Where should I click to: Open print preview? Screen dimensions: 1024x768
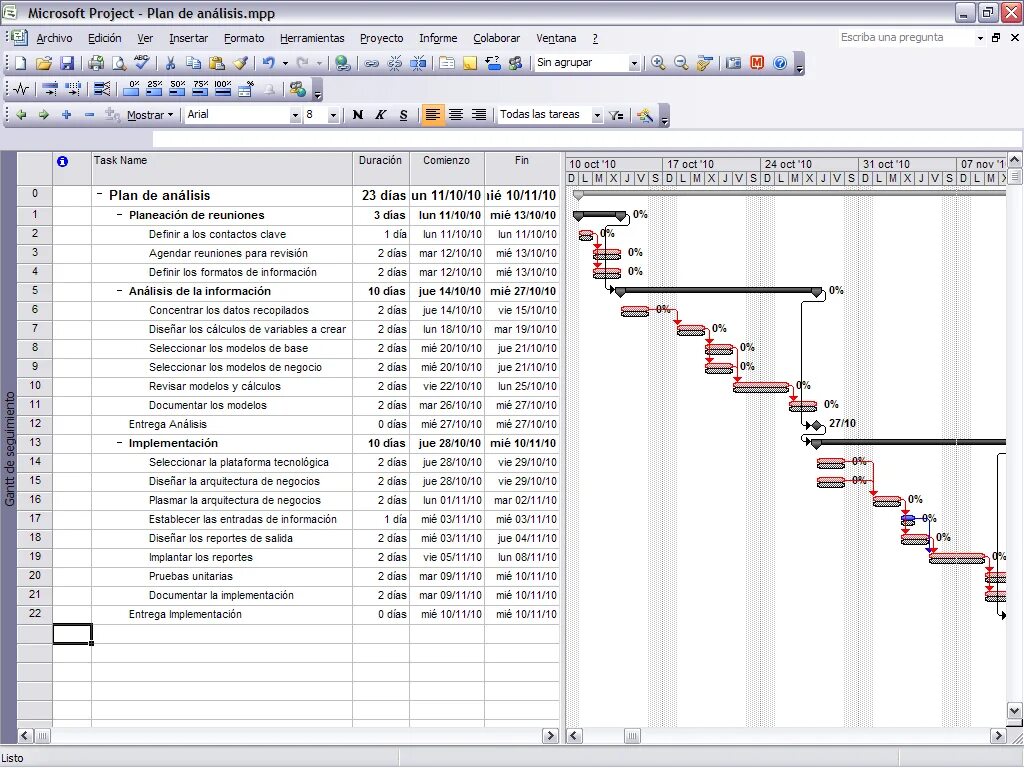tap(119, 63)
